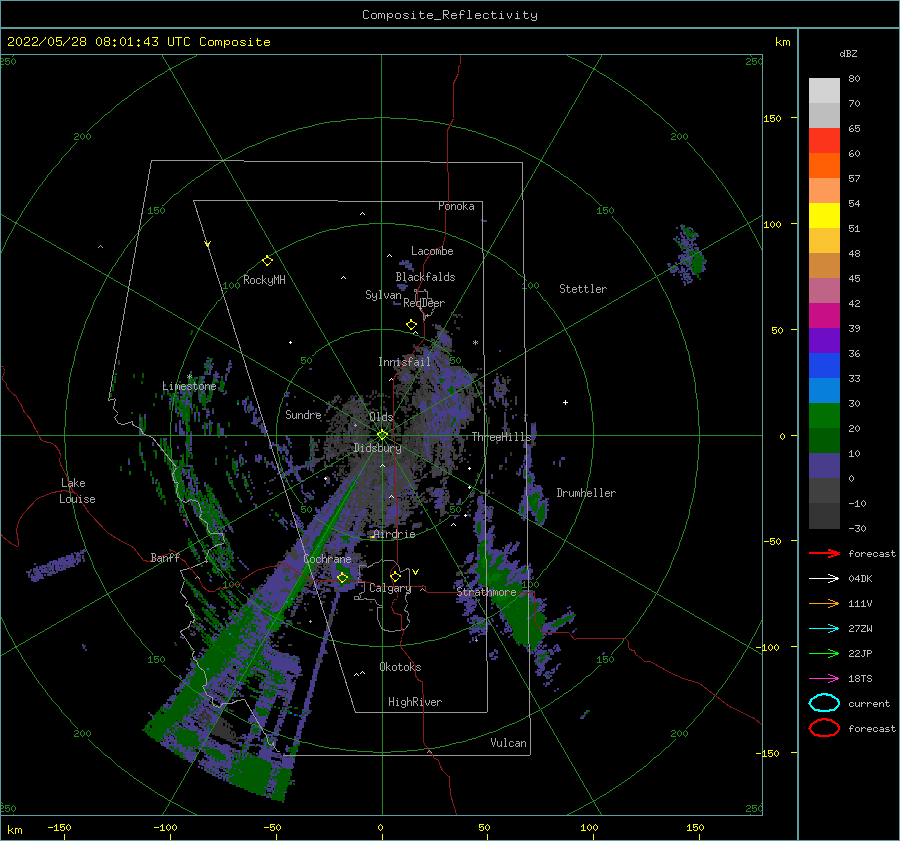The width and height of the screenshot is (900, 841).
Task: Click the Sundre town label
Action: (303, 415)
